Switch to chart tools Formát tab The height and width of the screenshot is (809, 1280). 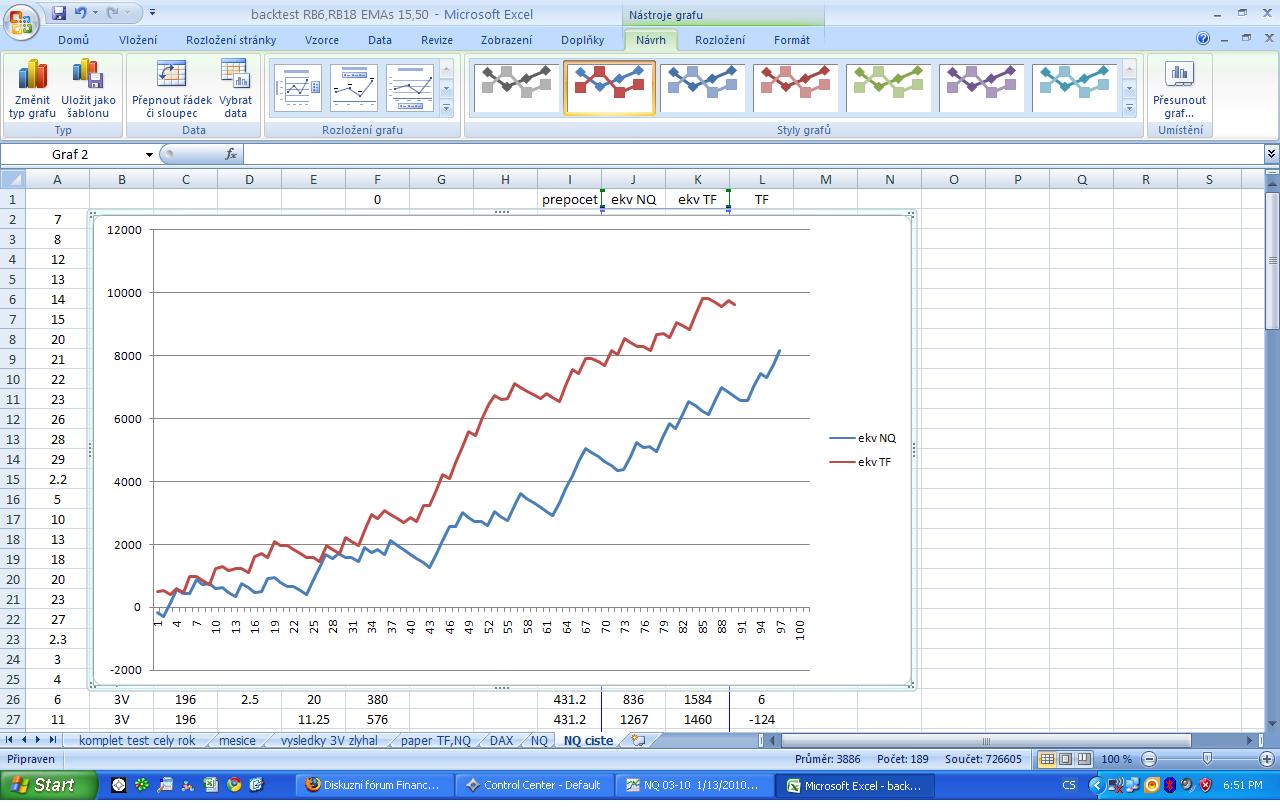pos(792,40)
